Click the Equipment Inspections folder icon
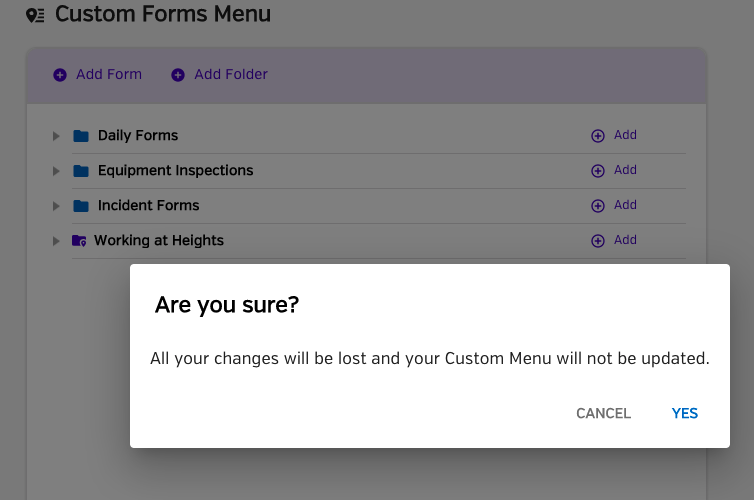Image resolution: width=754 pixels, height=500 pixels. coord(81,171)
